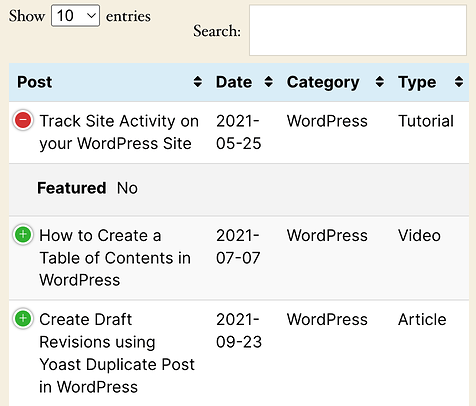Screen dimensions: 476x406
Task: Click the Category column header label
Action: pos(323,83)
